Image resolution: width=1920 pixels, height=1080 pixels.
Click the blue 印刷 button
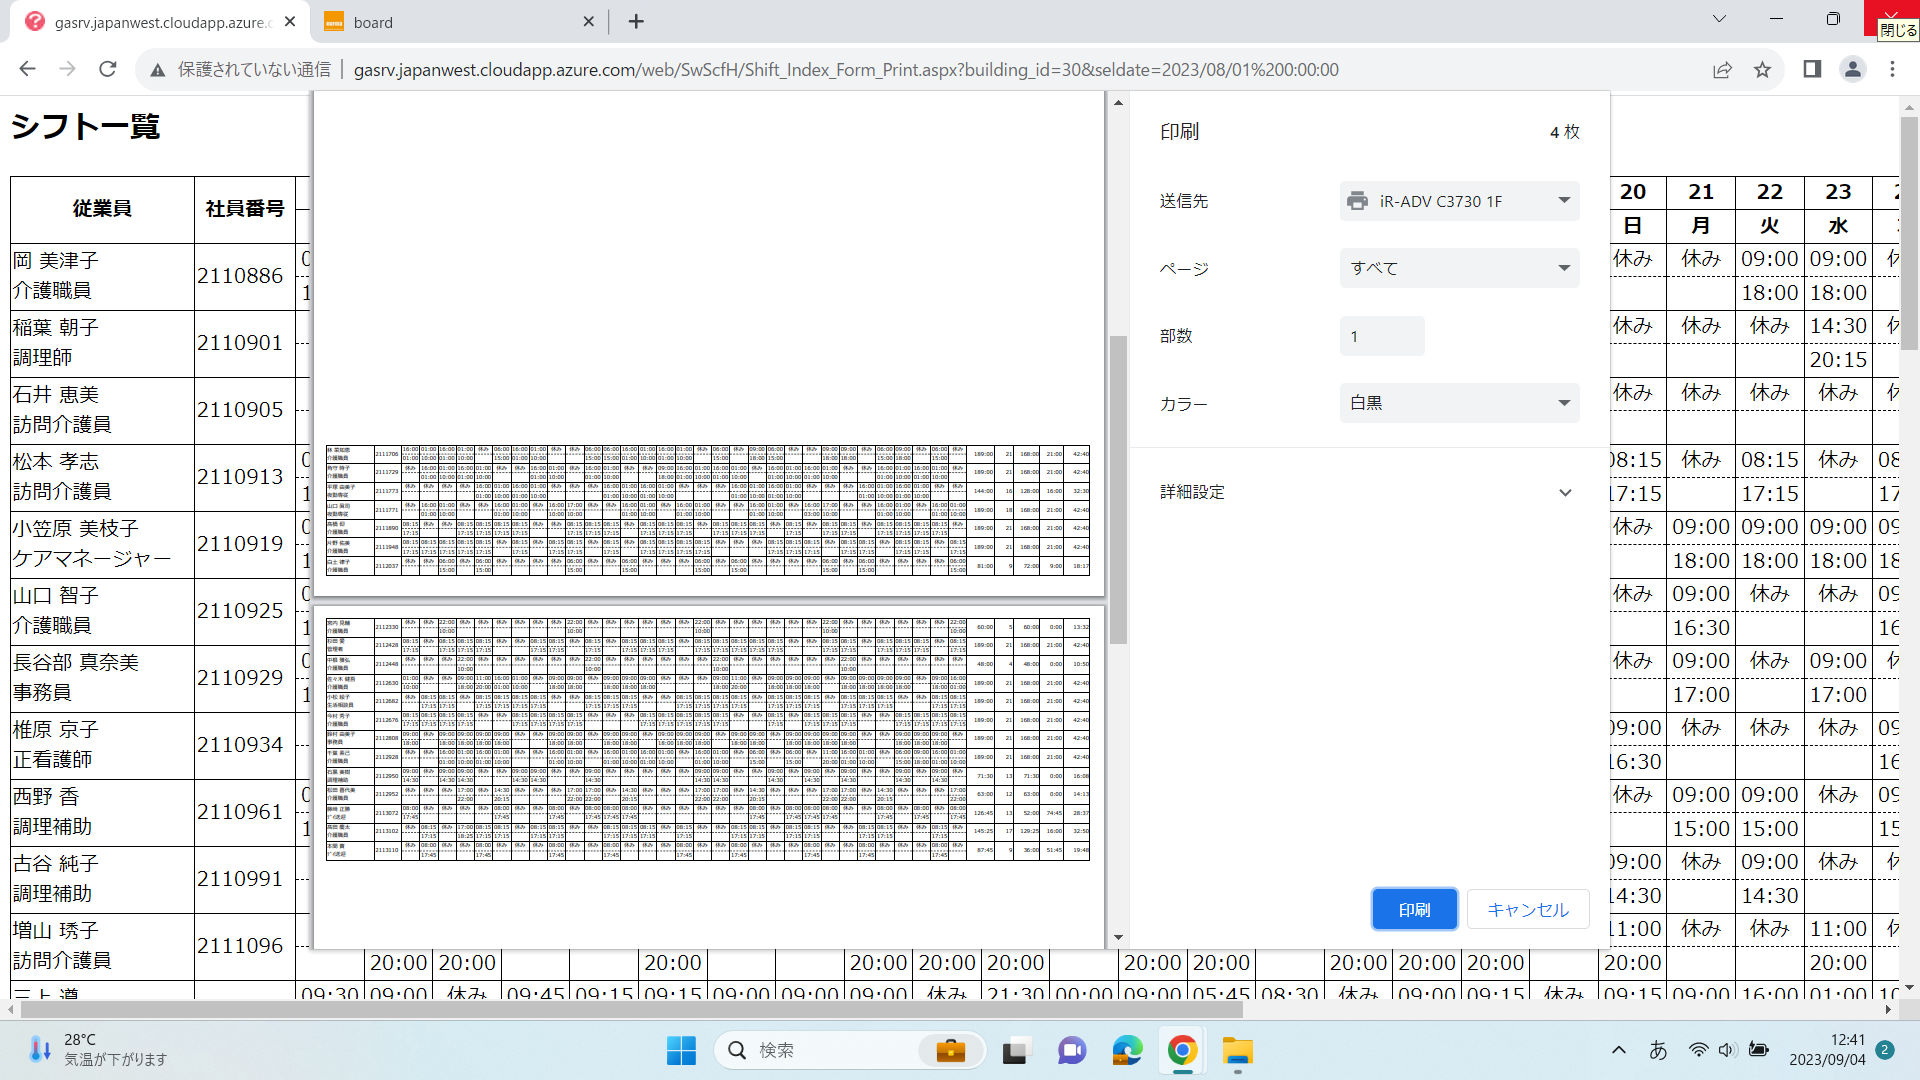[1414, 910]
